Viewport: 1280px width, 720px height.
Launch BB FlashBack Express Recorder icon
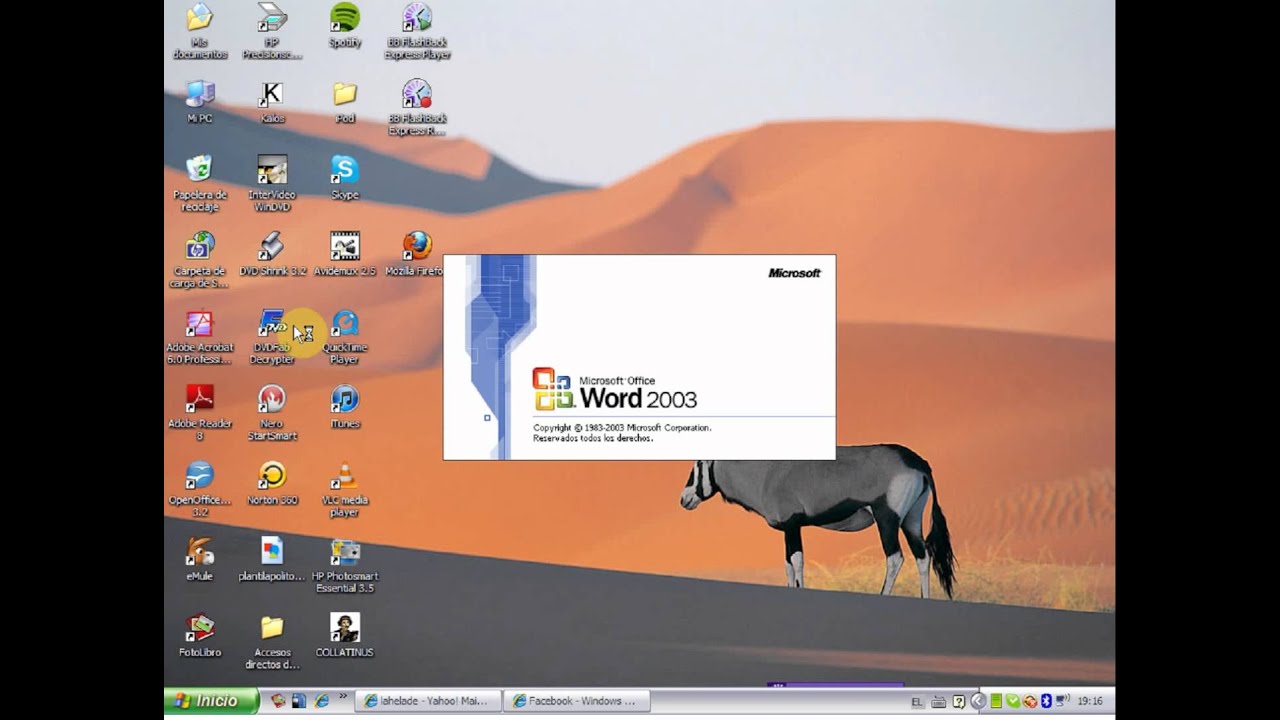tap(417, 107)
